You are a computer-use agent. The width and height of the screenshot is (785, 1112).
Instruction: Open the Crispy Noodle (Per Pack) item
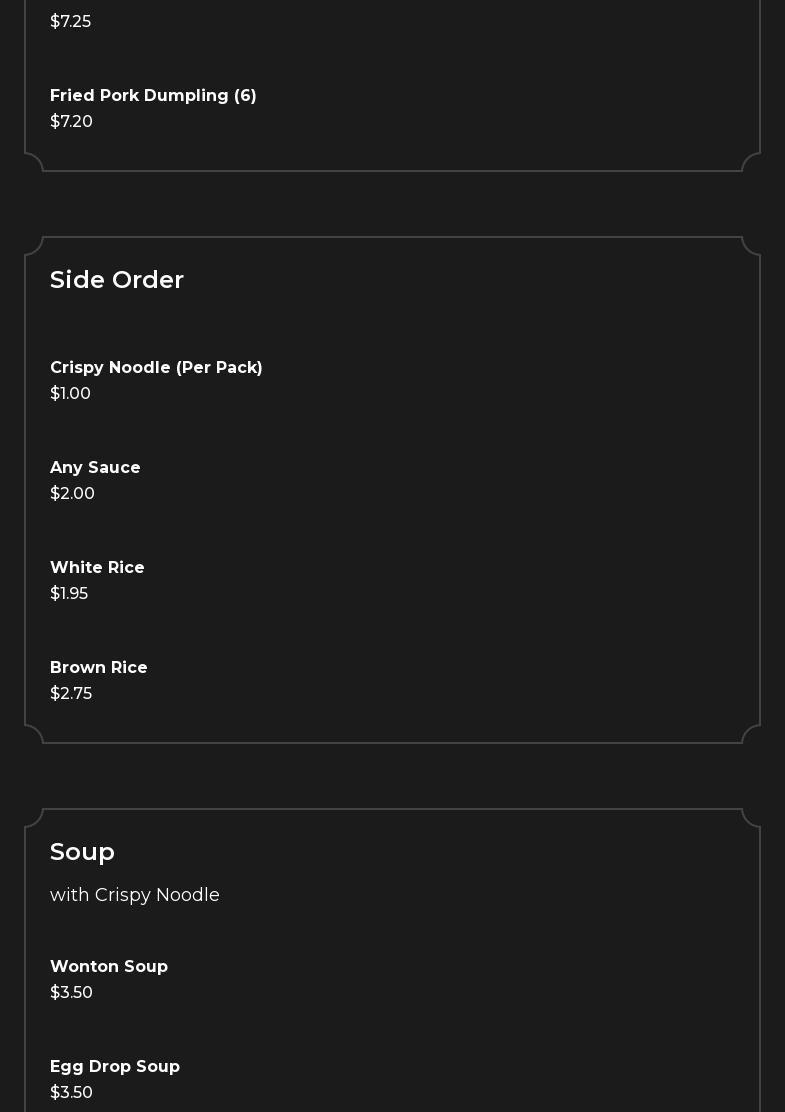tap(156, 368)
